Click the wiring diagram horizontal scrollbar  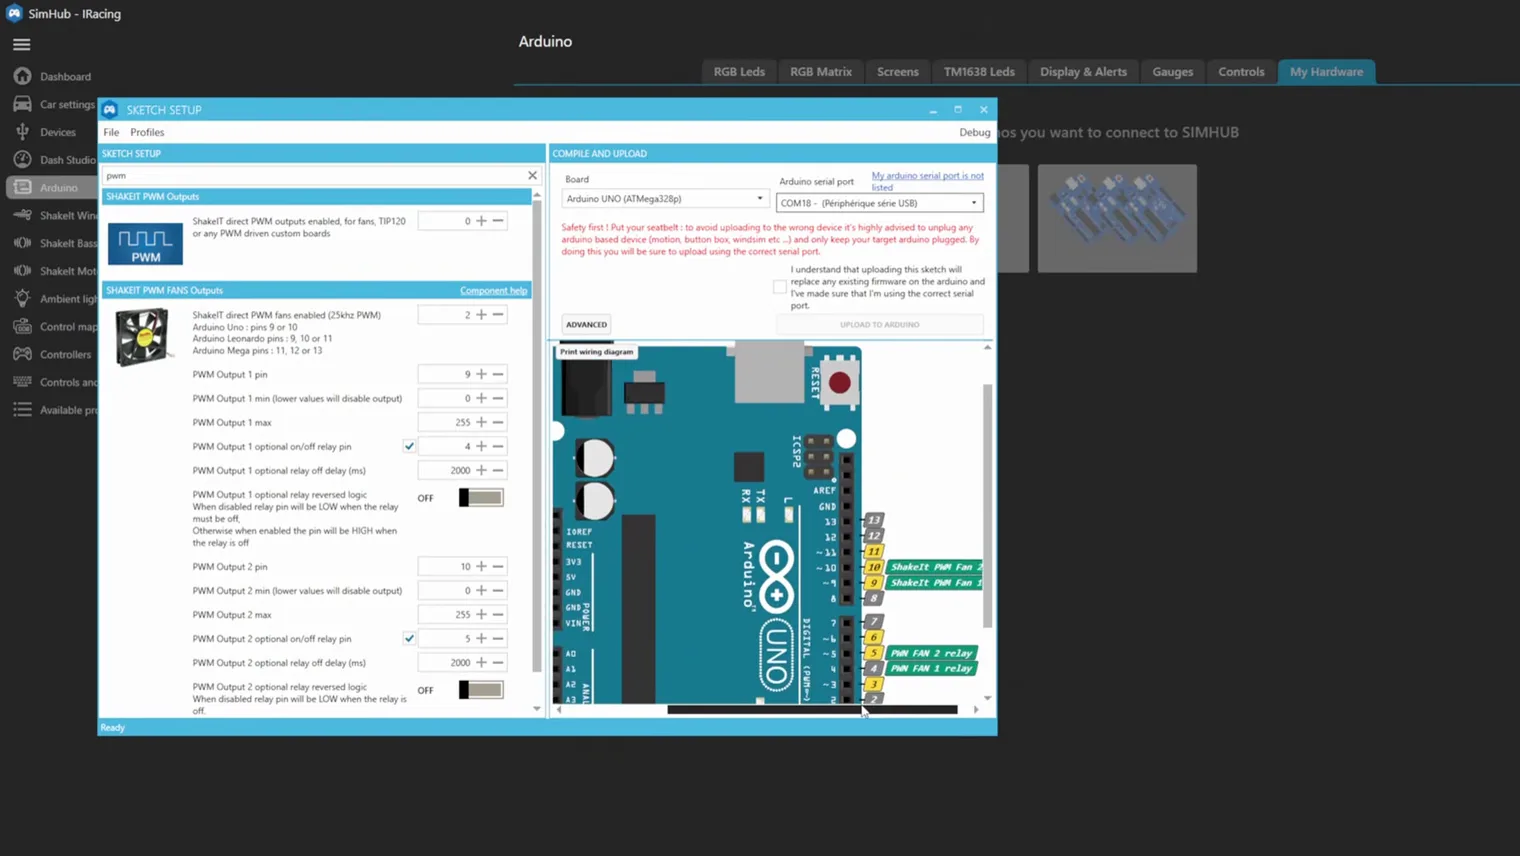click(x=812, y=710)
